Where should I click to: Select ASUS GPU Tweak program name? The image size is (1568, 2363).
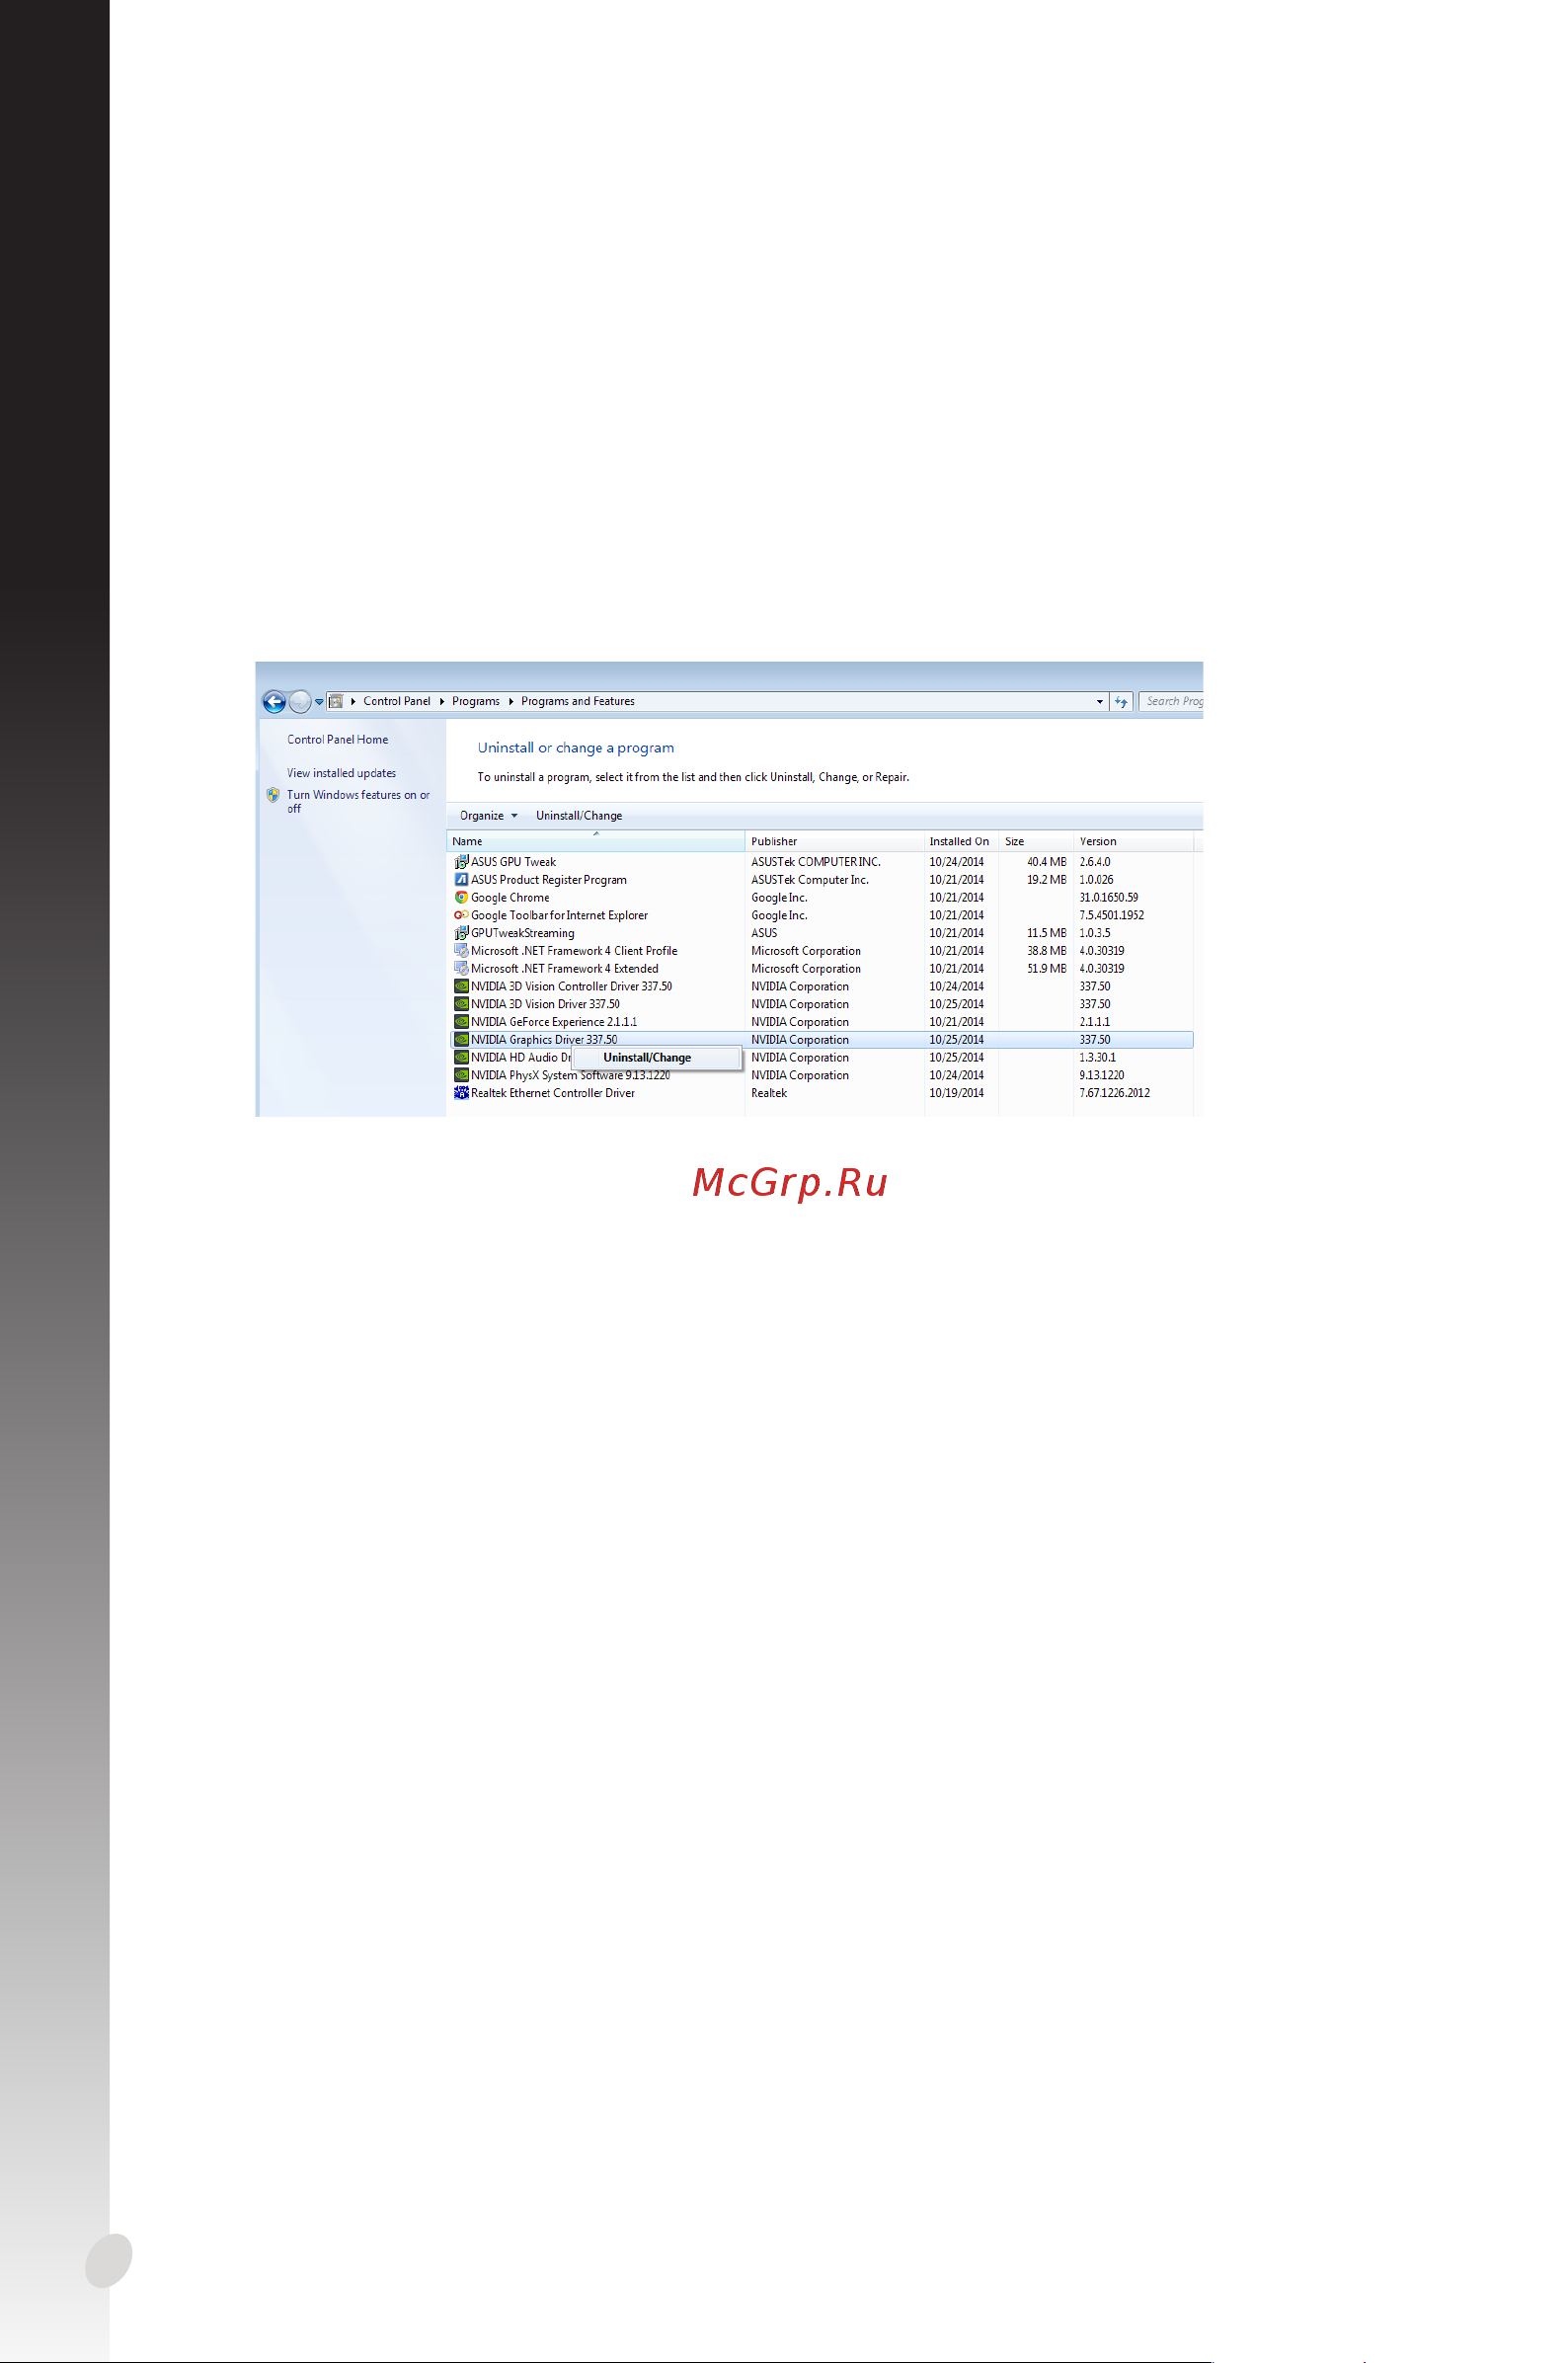[513, 862]
